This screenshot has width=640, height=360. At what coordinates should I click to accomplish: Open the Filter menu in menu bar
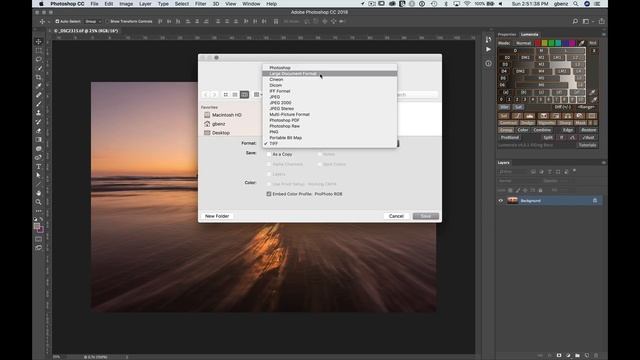click(200, 4)
